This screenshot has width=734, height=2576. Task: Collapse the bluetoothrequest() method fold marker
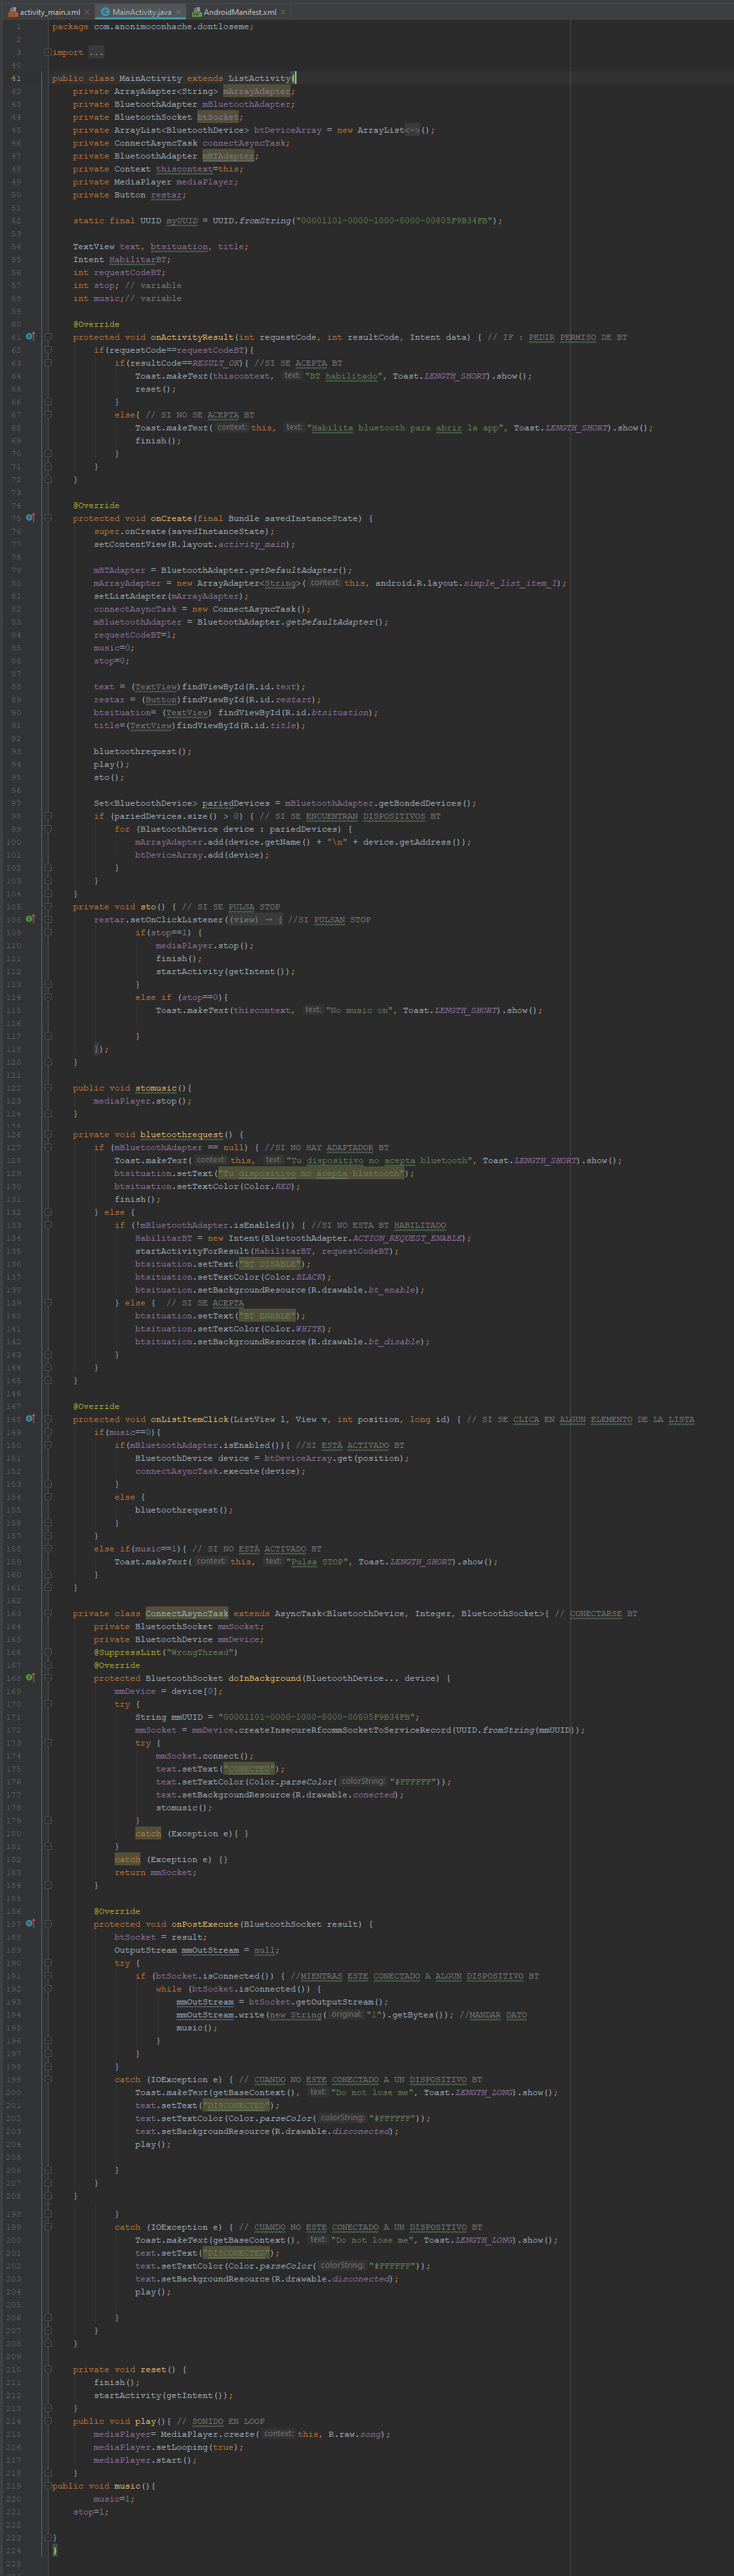(47, 1134)
